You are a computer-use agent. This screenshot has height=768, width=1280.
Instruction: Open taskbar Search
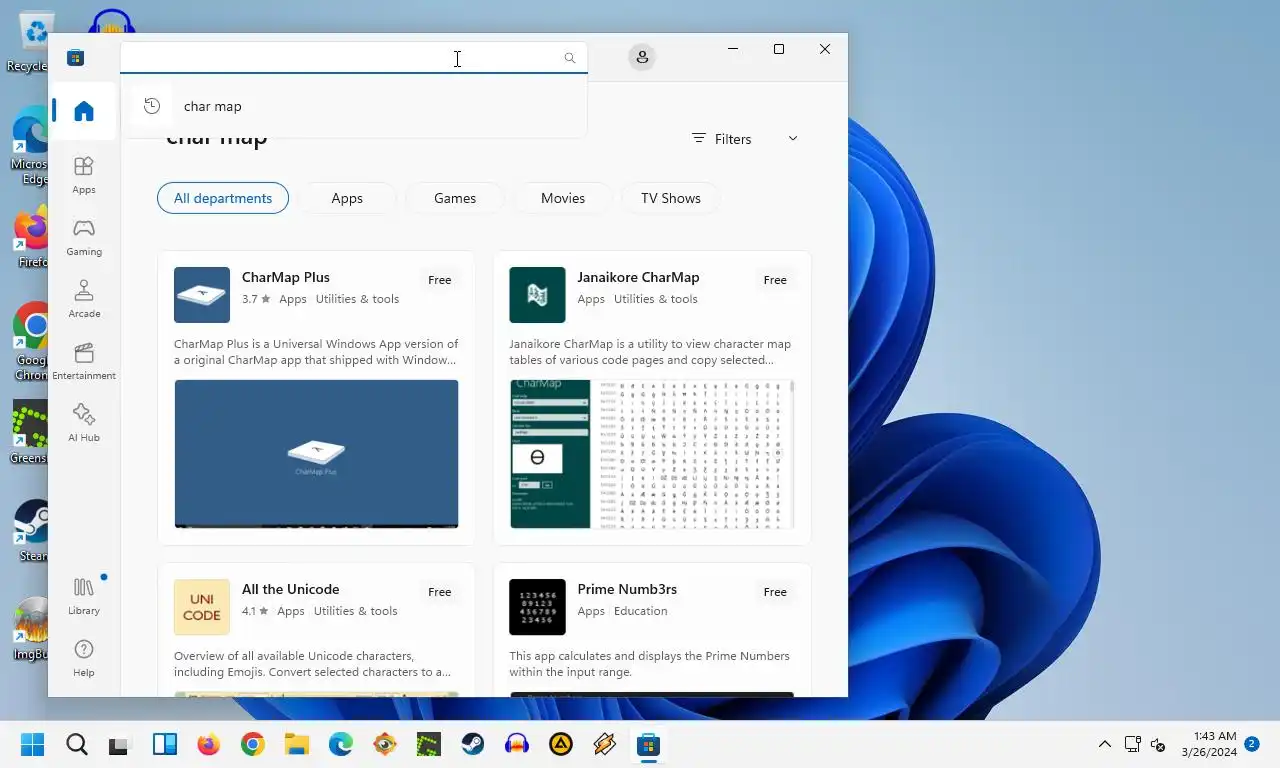tap(77, 744)
